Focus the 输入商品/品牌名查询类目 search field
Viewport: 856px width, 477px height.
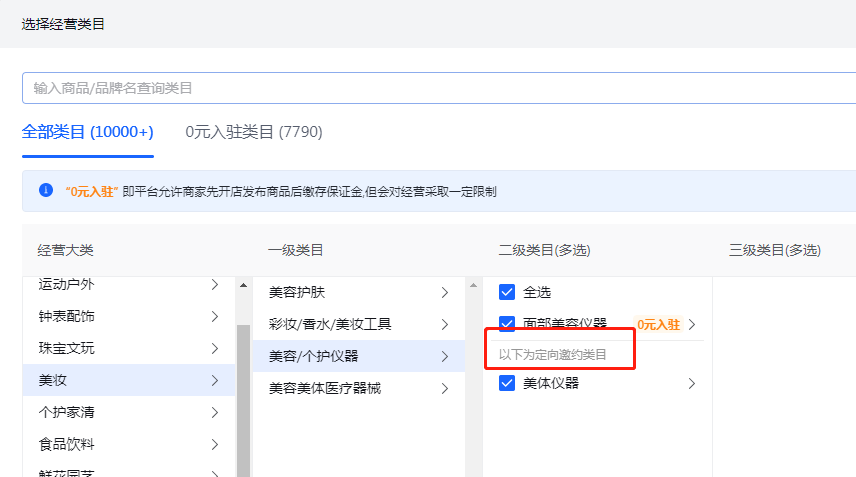438,88
